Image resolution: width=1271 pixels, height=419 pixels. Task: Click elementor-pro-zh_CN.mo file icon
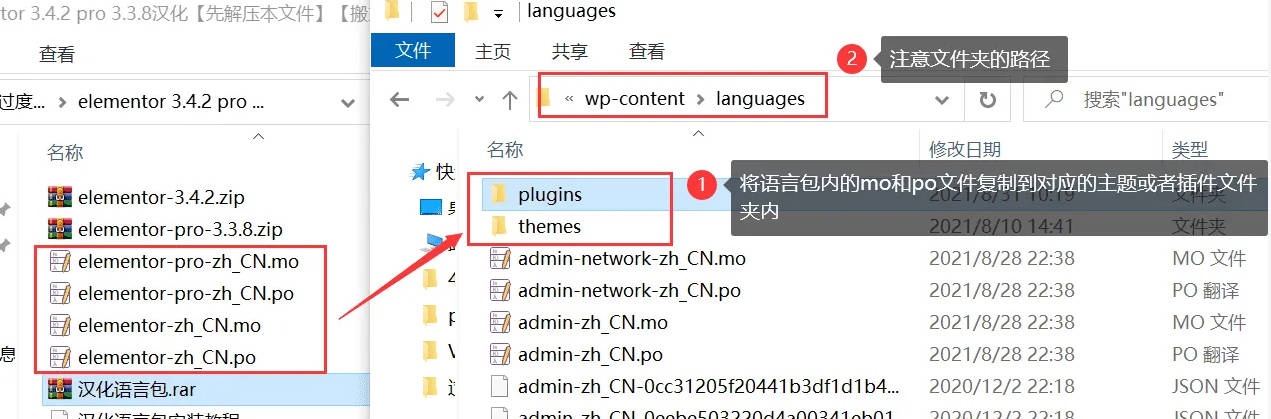60,261
